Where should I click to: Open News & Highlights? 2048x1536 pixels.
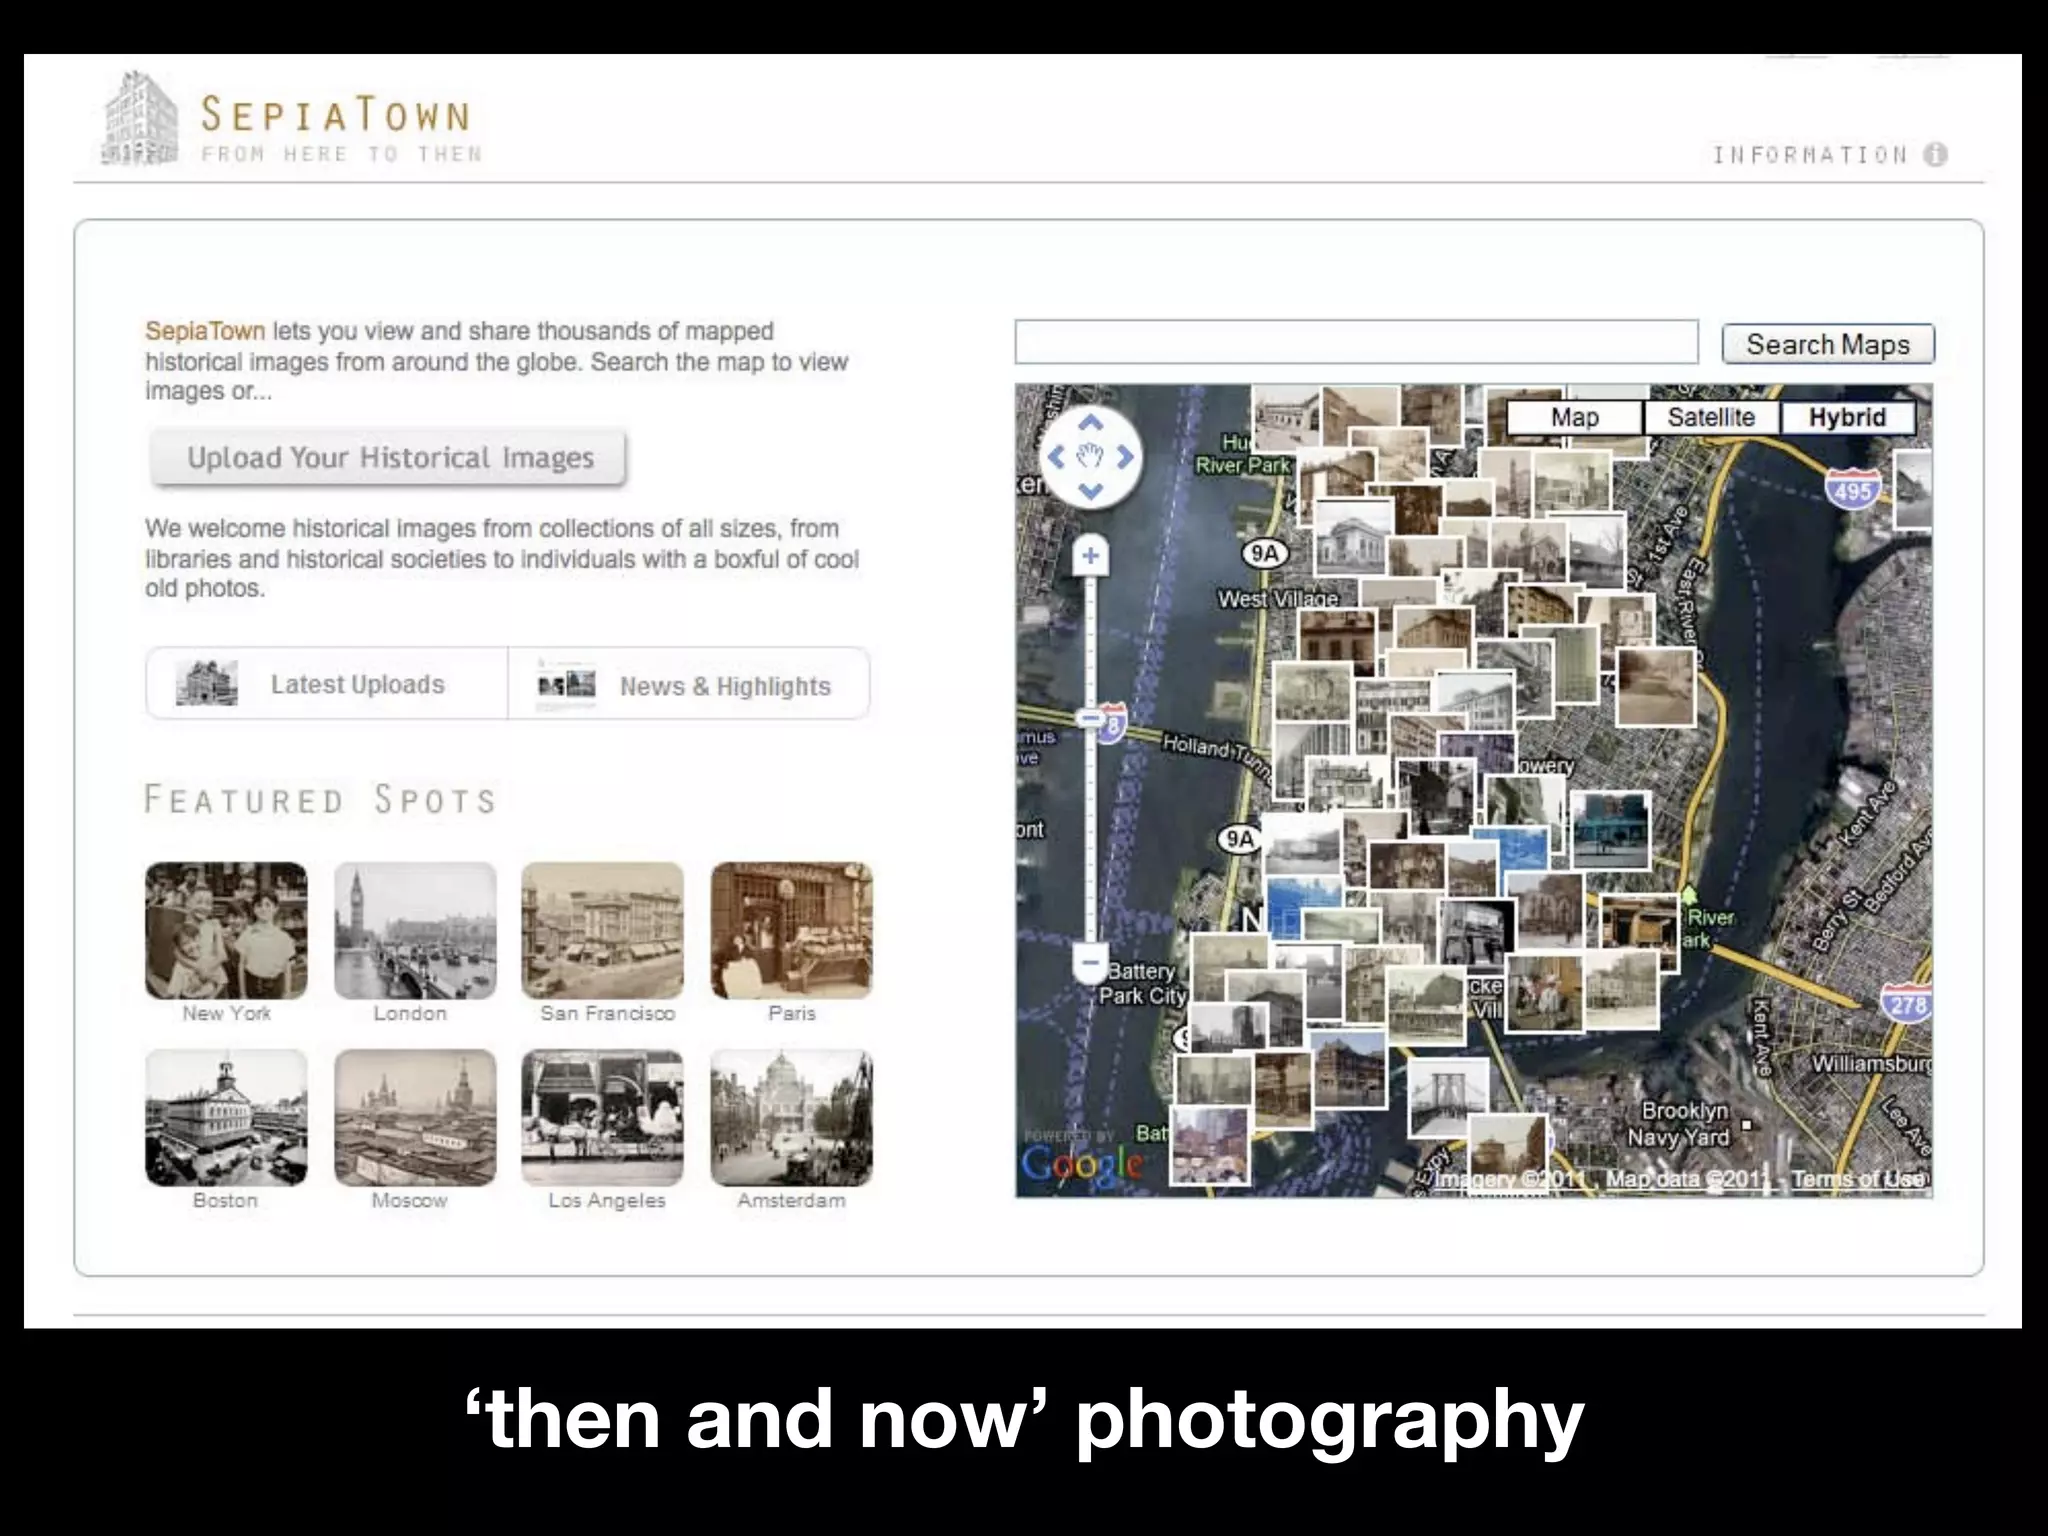pyautogui.click(x=689, y=683)
